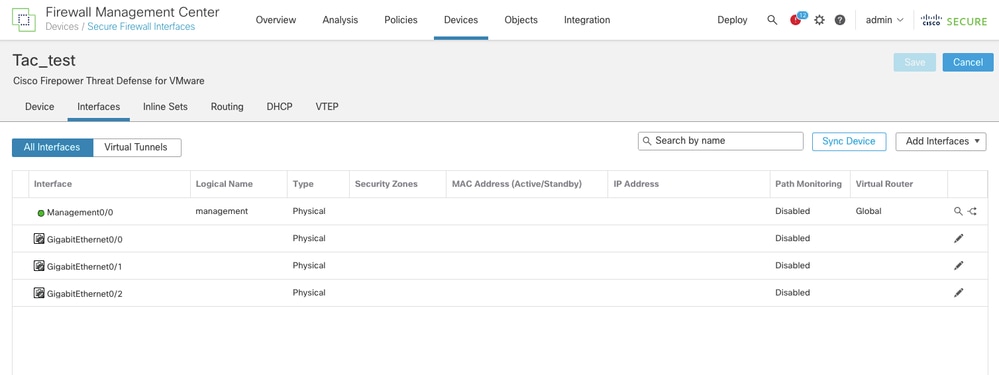Screen dimensions: 999x375
Task: Open the red notifications alert icon
Action: 796,19
